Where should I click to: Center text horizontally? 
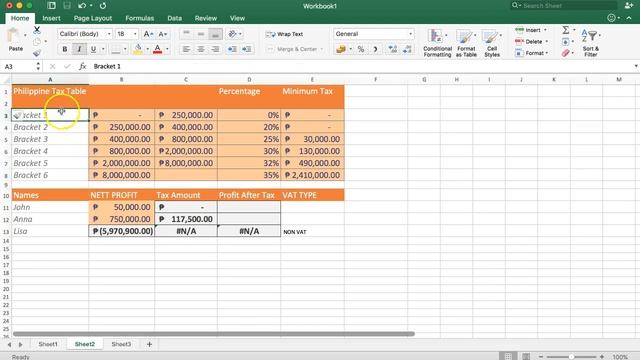click(201, 49)
